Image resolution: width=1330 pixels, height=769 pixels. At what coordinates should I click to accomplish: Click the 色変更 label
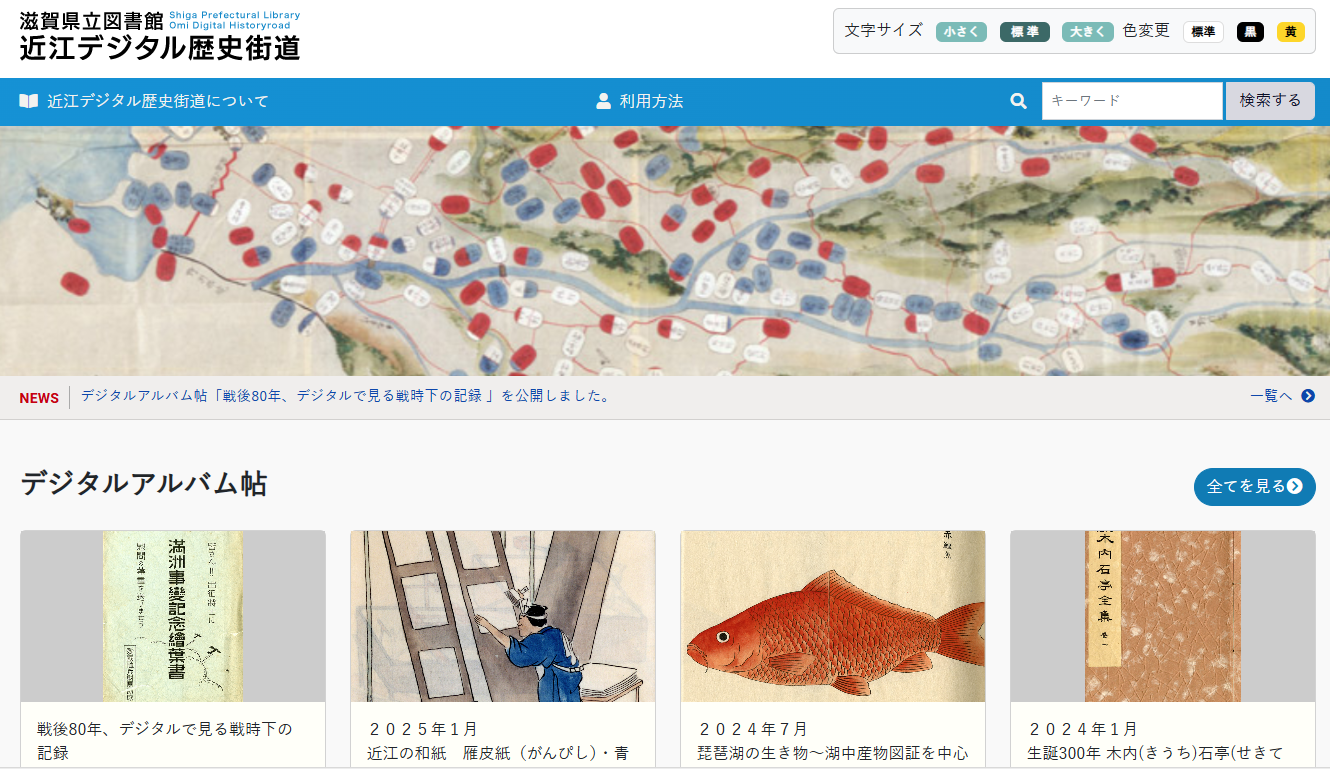point(1146,31)
